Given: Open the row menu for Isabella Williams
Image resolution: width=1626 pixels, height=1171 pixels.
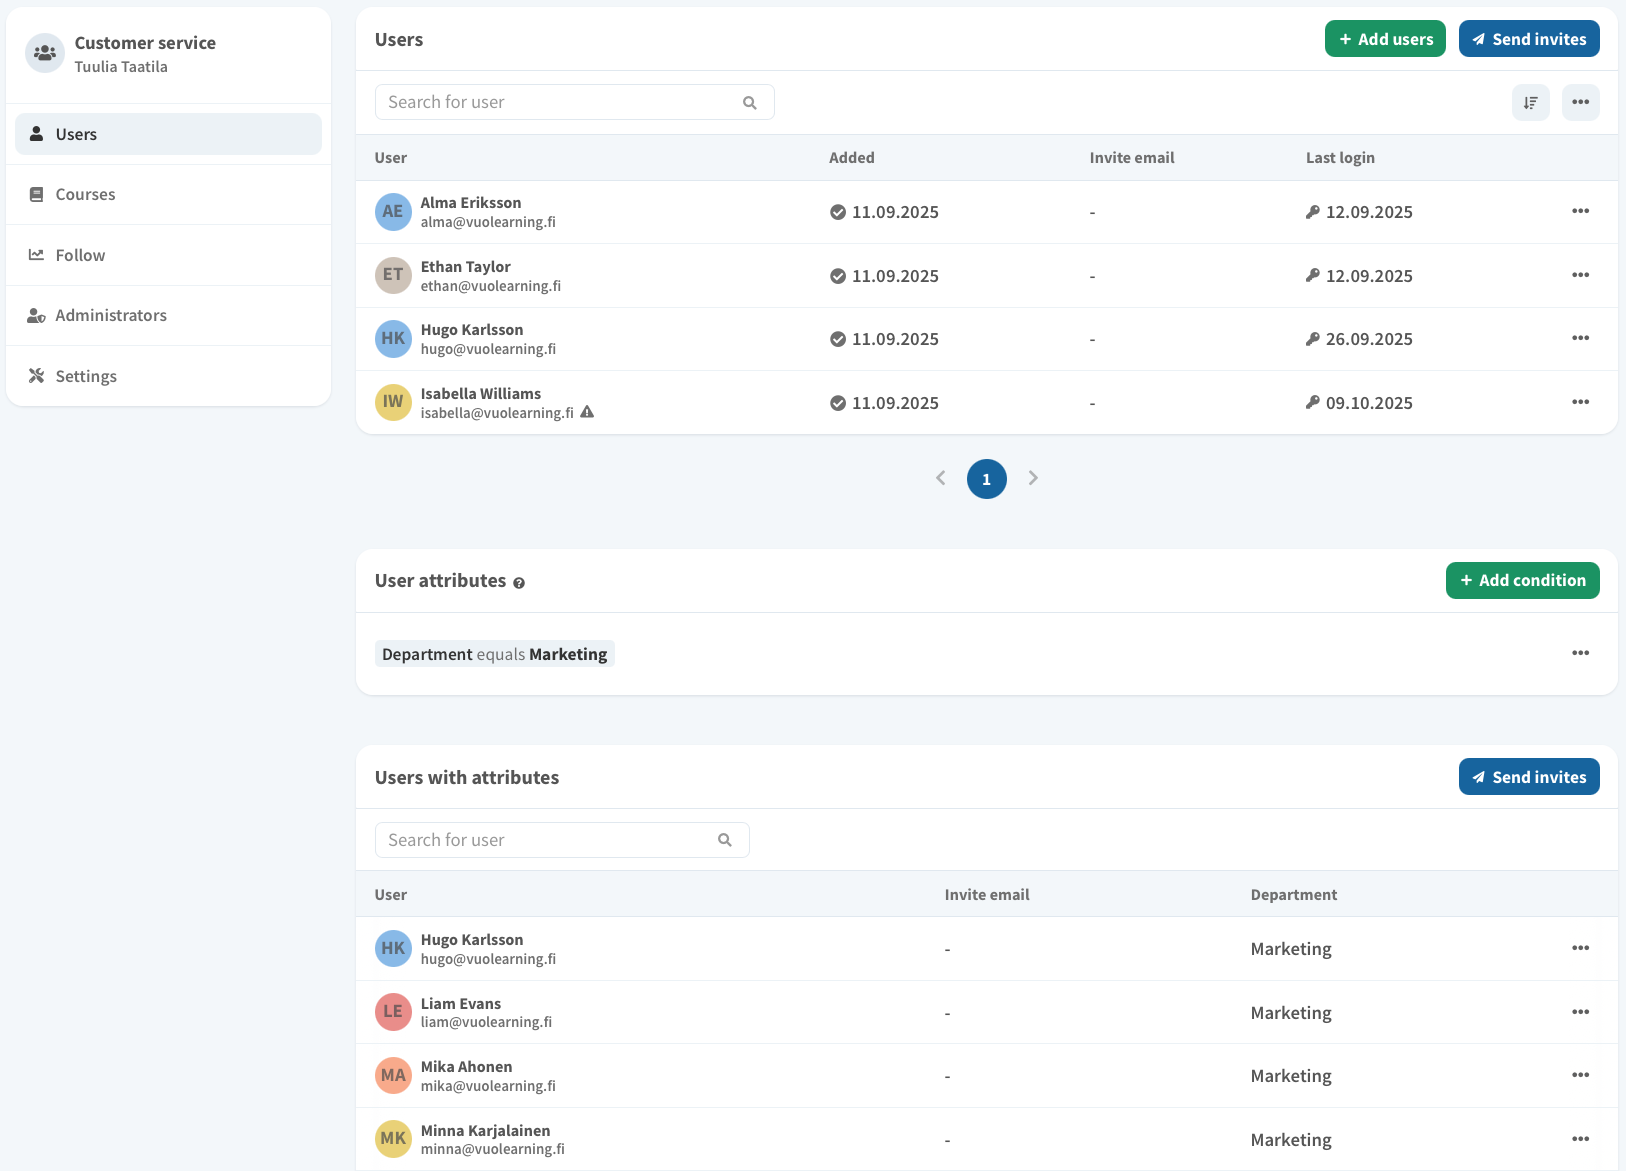Looking at the screenshot, I should click(x=1580, y=402).
